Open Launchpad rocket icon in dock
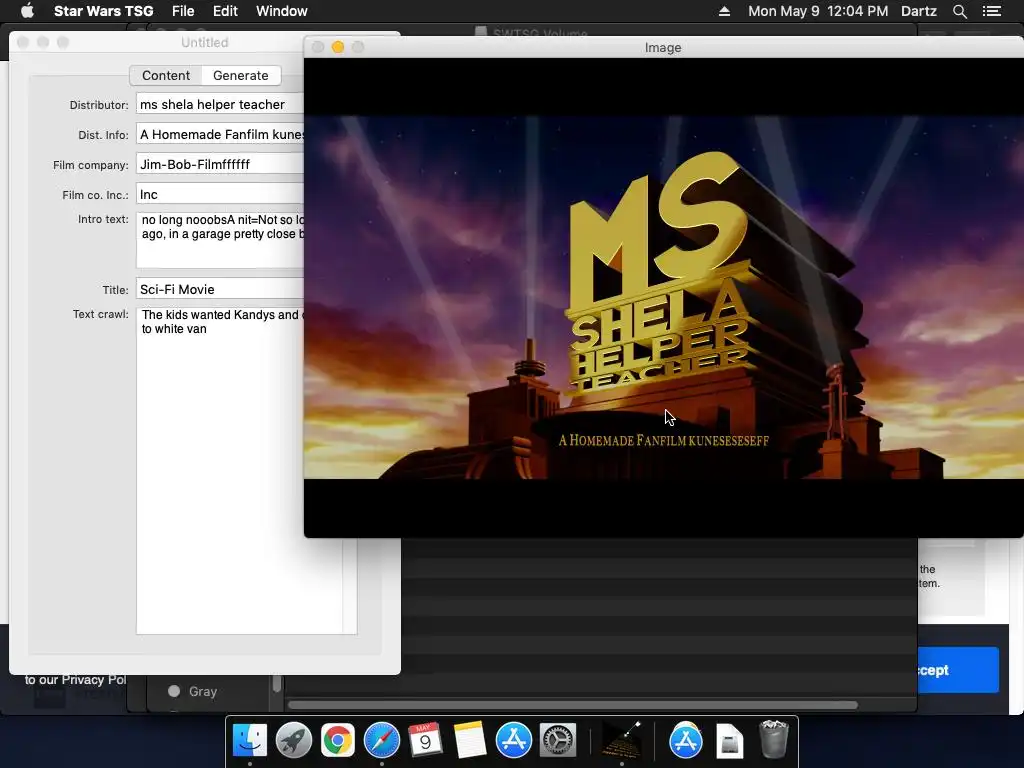This screenshot has height=768, width=1024. point(293,741)
